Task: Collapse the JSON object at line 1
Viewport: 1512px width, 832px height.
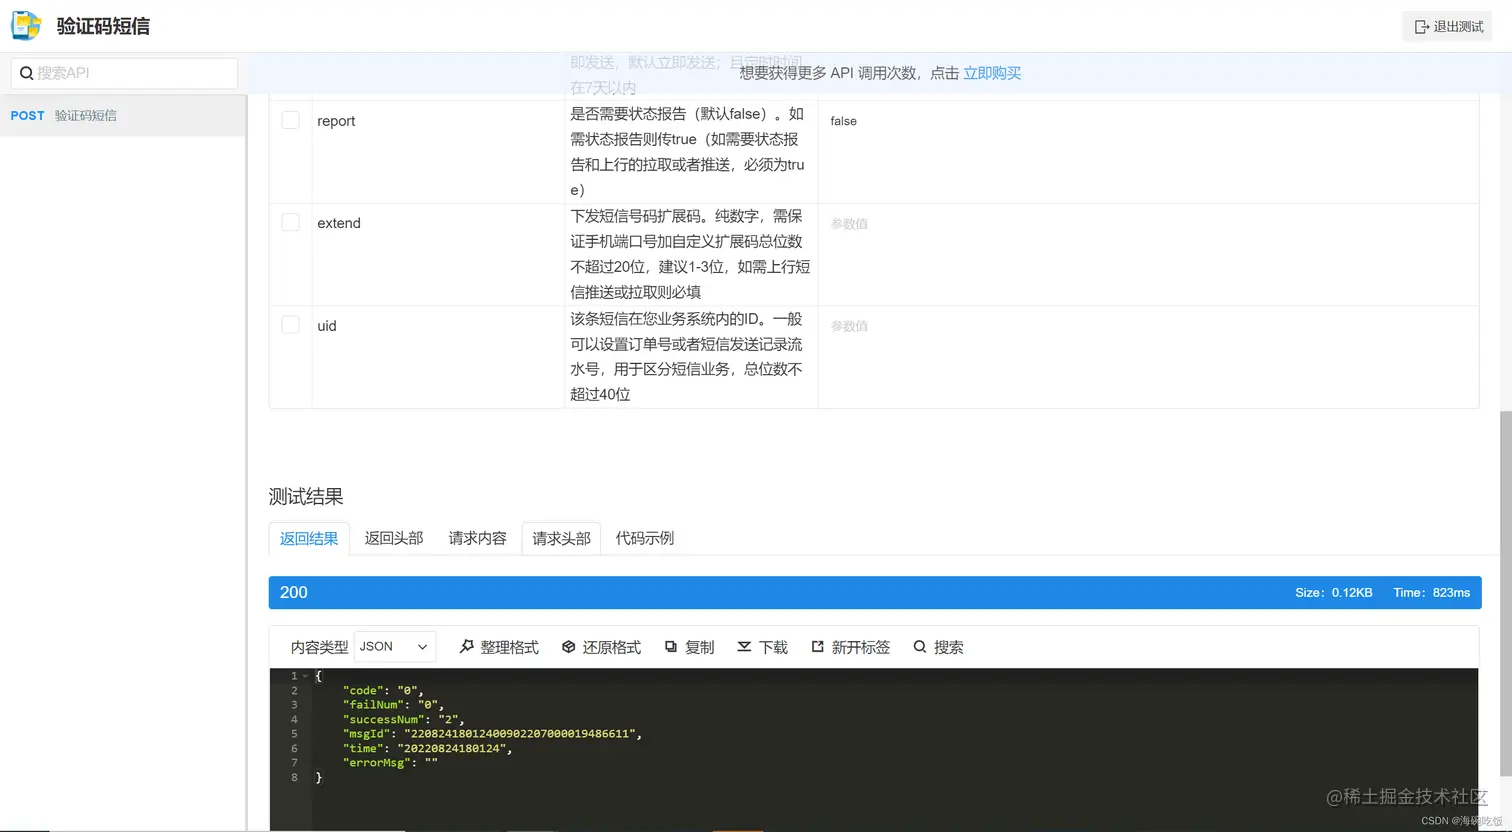Action: tap(305, 676)
